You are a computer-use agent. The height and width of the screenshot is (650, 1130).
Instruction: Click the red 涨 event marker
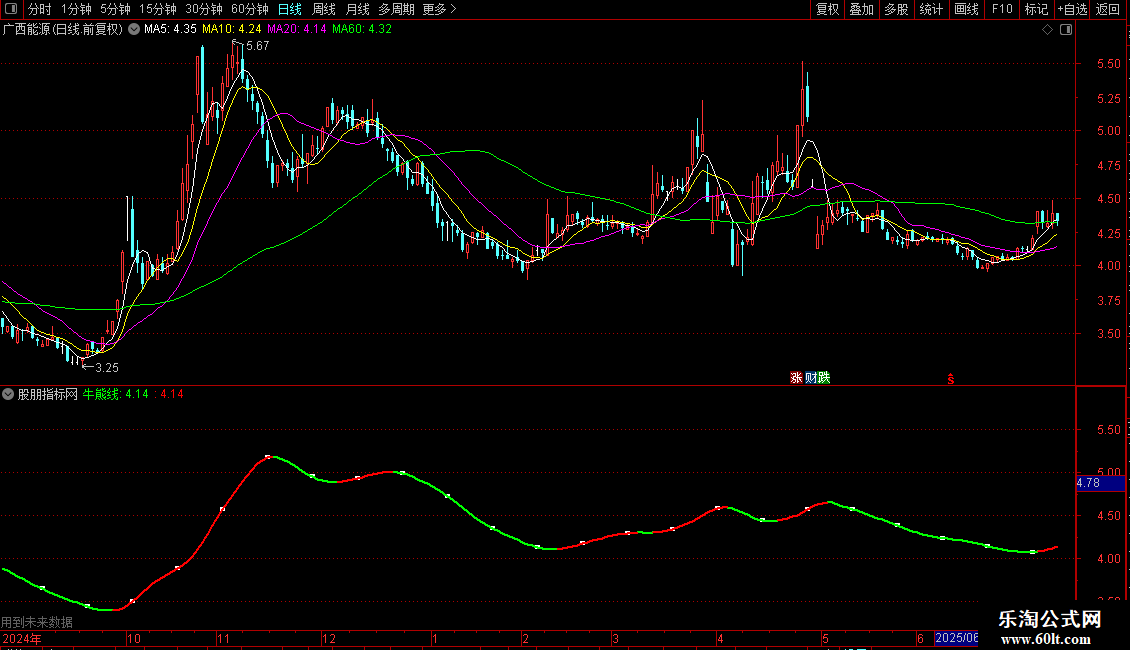pos(796,378)
